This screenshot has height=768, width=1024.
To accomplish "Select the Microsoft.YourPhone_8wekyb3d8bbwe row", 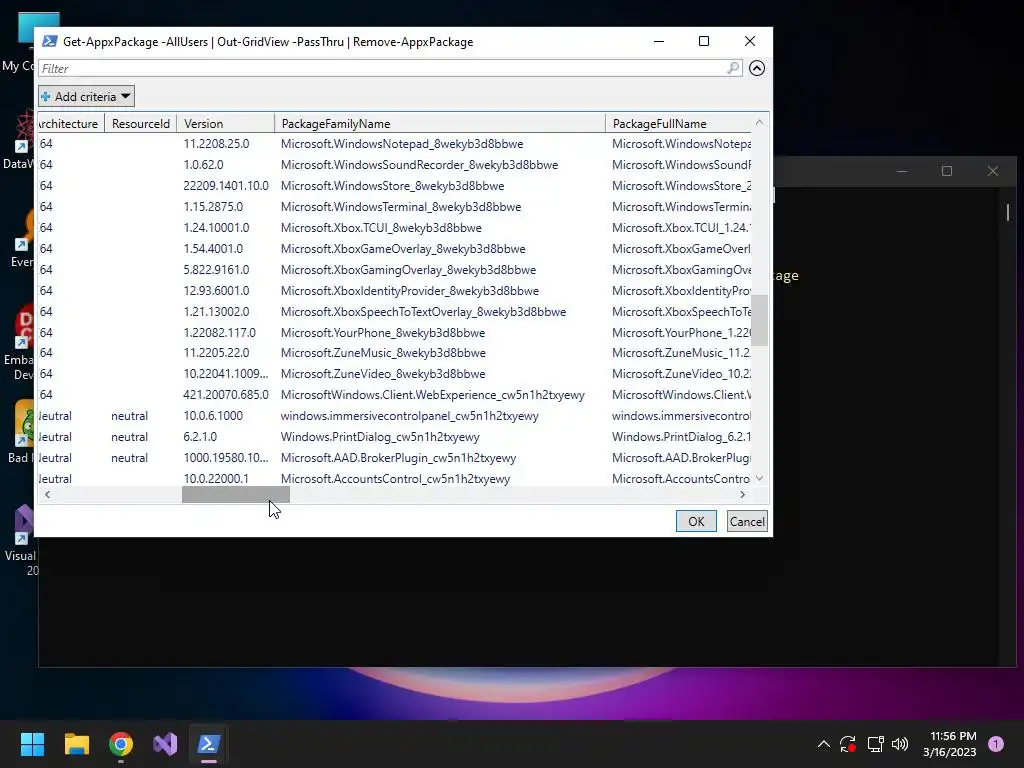I will (394, 332).
